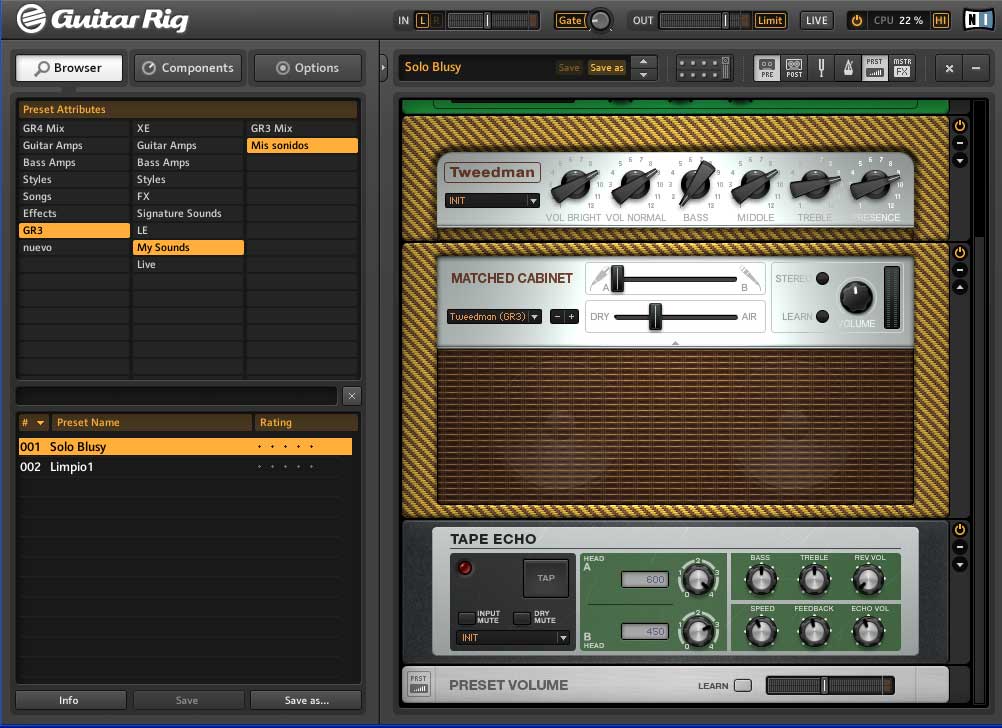The height and width of the screenshot is (728, 1002).
Task: Click the up arrow on the Matched Cabinet module
Action: [x=959, y=288]
